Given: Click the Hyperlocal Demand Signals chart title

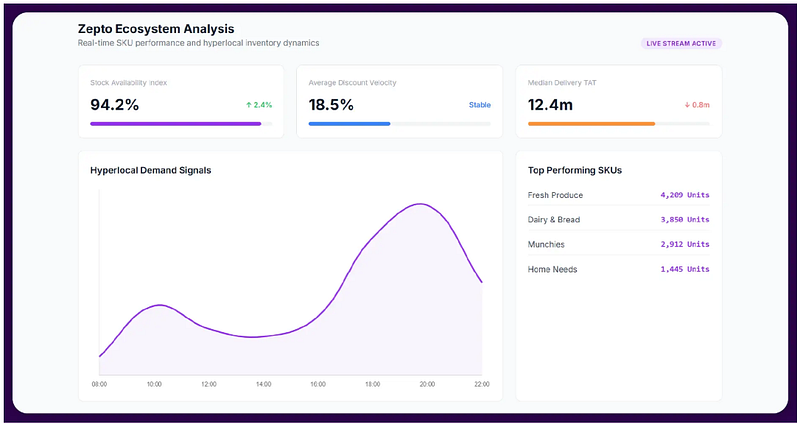Looking at the screenshot, I should [151, 170].
